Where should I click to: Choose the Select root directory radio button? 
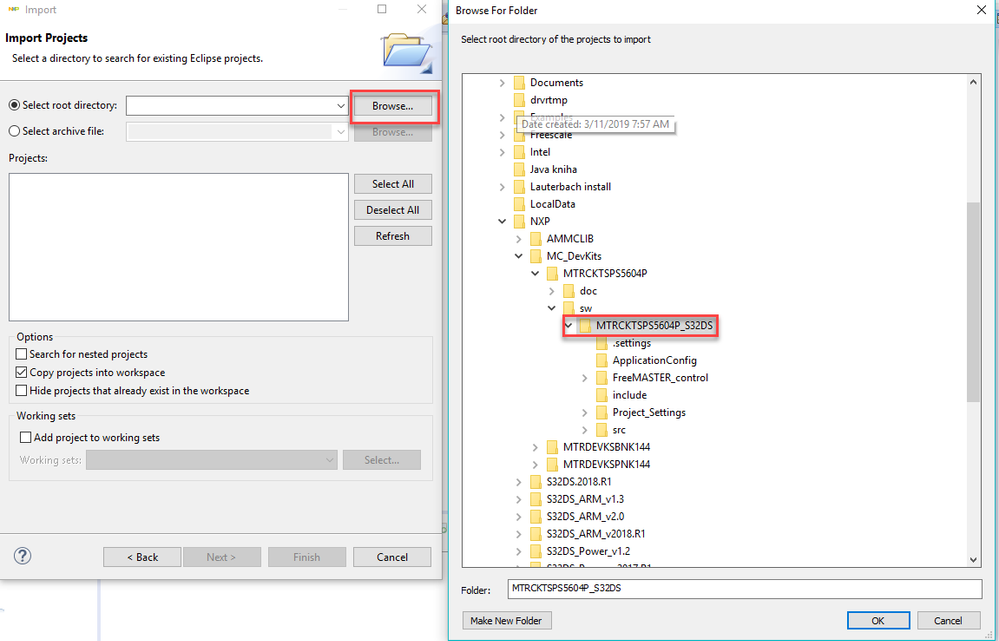click(x=14, y=105)
